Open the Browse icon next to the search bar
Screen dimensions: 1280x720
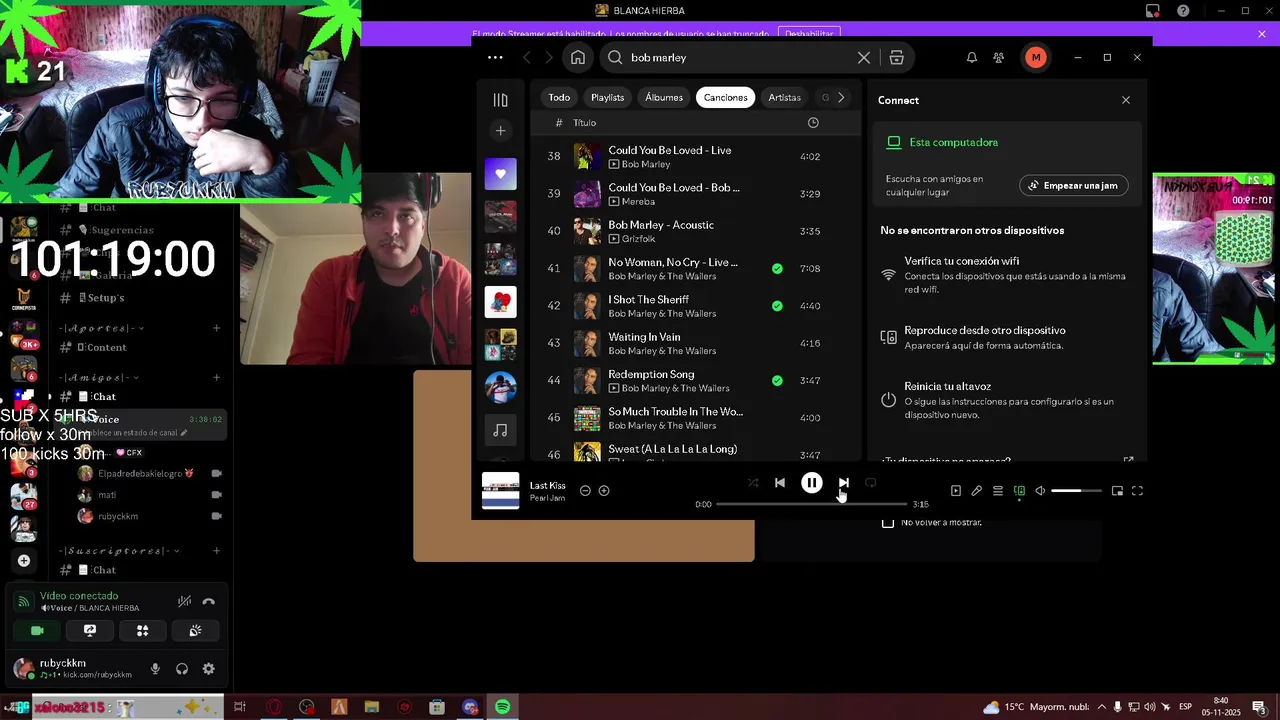pos(896,57)
